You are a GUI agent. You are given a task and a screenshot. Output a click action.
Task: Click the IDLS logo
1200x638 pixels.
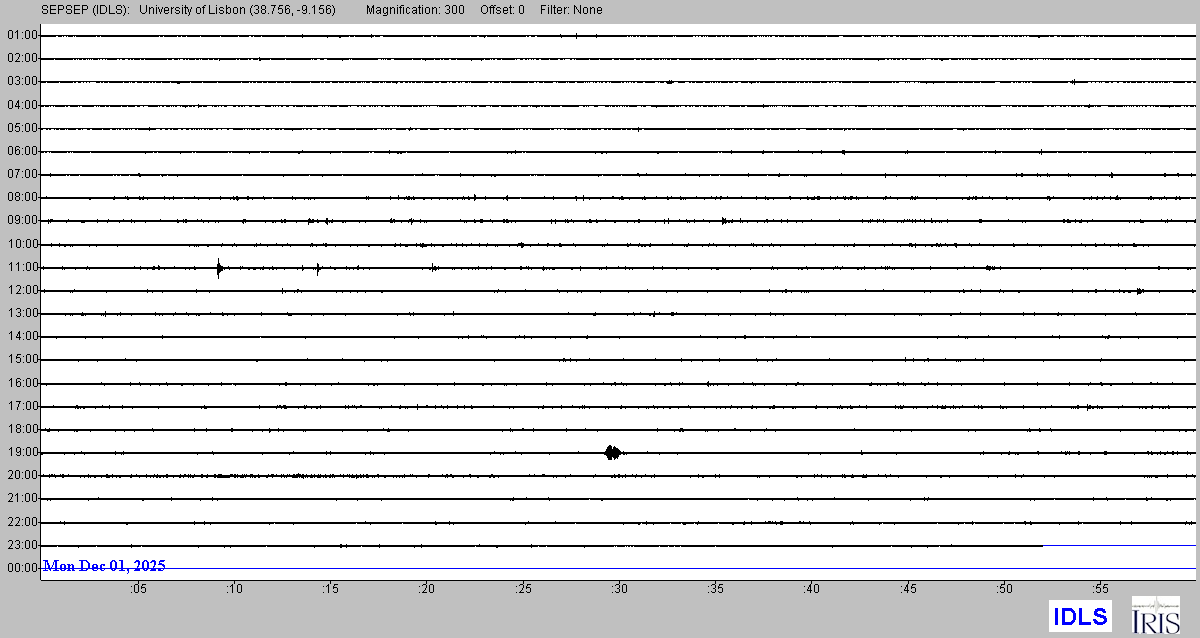(x=1080, y=616)
